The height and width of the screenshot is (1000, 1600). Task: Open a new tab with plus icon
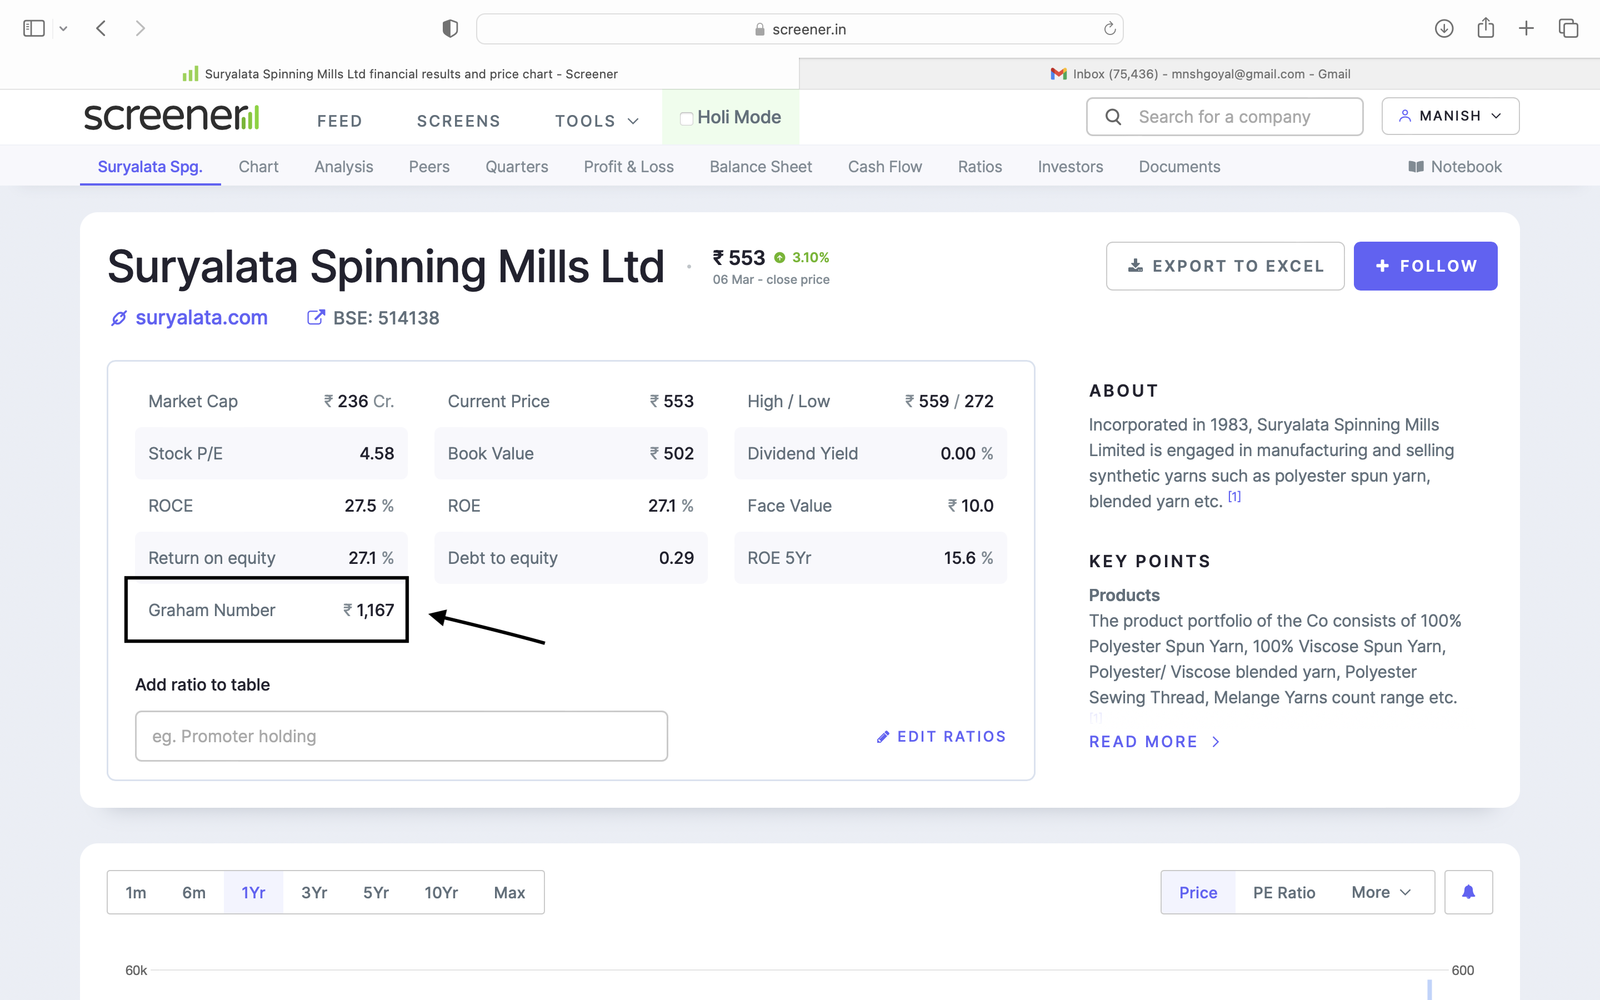1526,28
